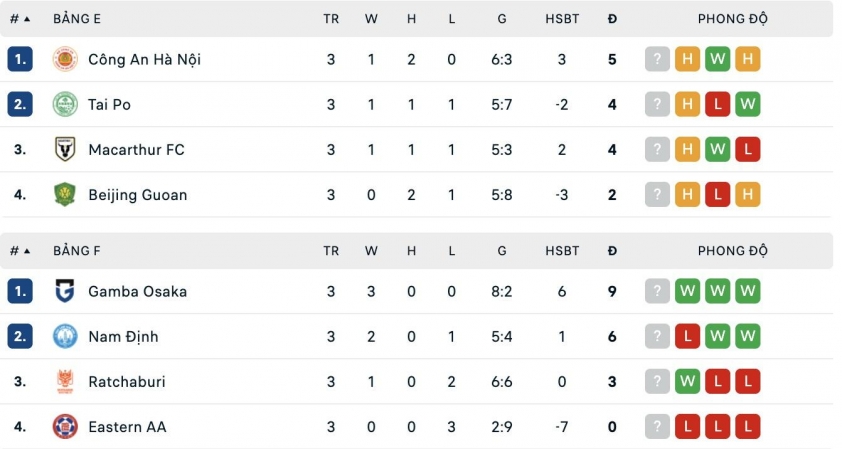Click the Công An Hà Nội club logo
Screen dimensions: 842x449
65,59
